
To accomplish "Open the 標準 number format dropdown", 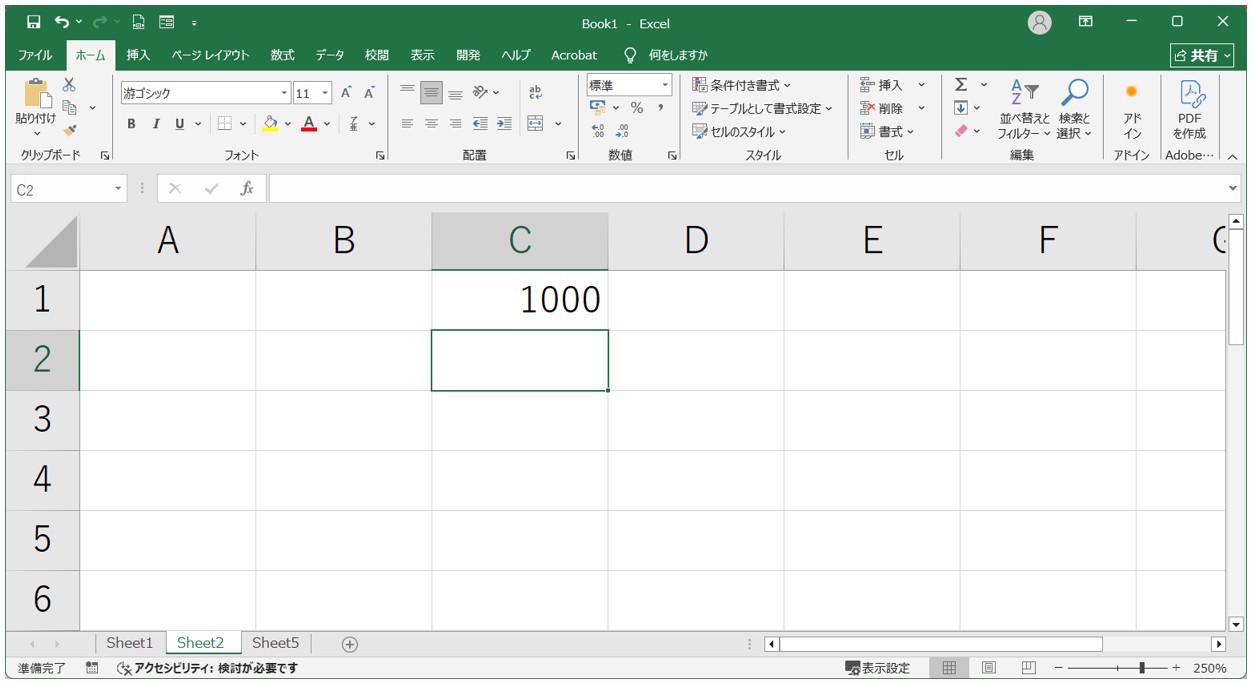I will click(x=665, y=86).
